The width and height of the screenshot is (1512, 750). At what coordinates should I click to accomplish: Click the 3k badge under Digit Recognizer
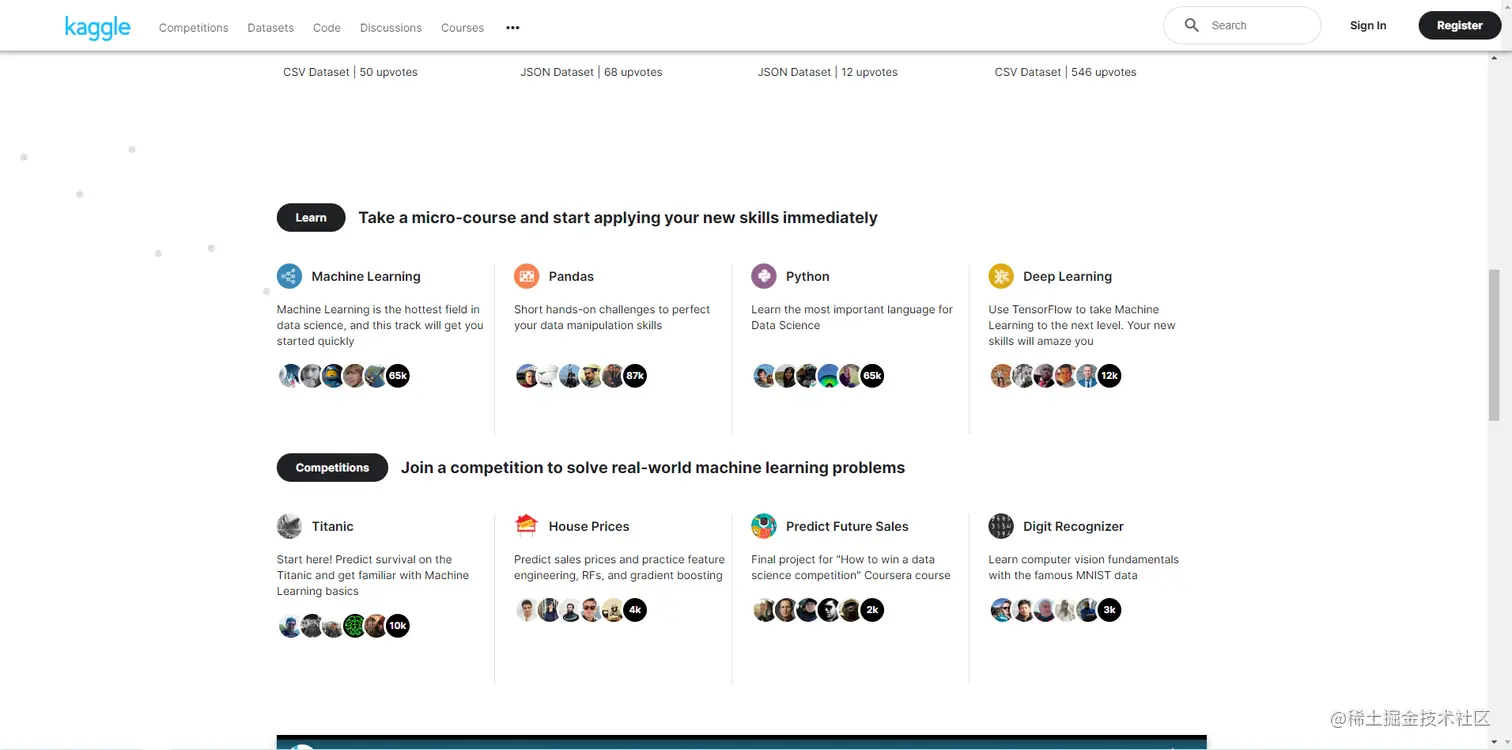1109,610
